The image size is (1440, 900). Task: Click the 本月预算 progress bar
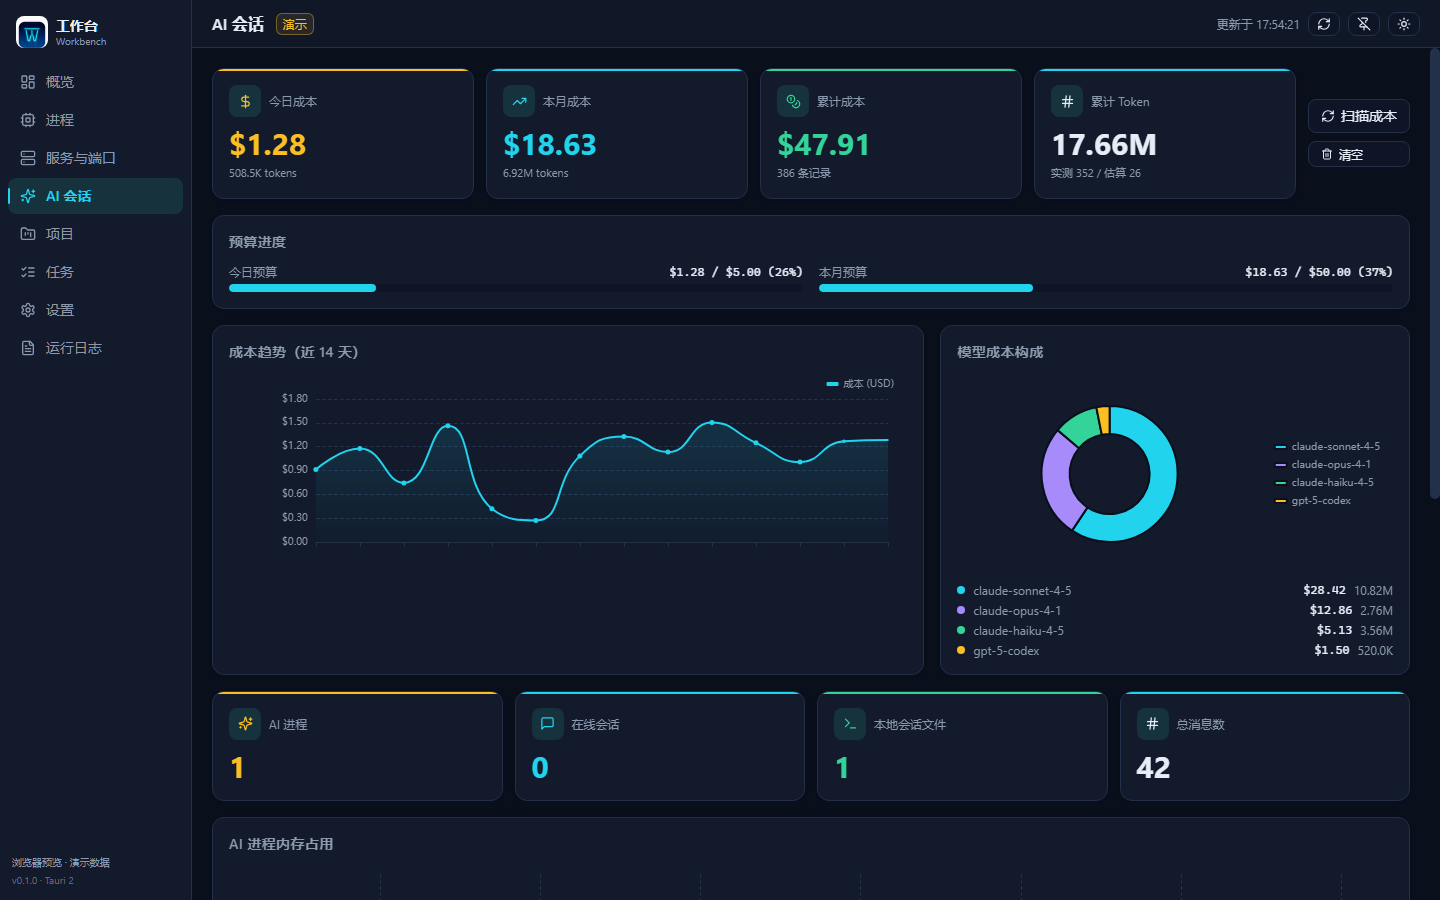coord(1106,288)
